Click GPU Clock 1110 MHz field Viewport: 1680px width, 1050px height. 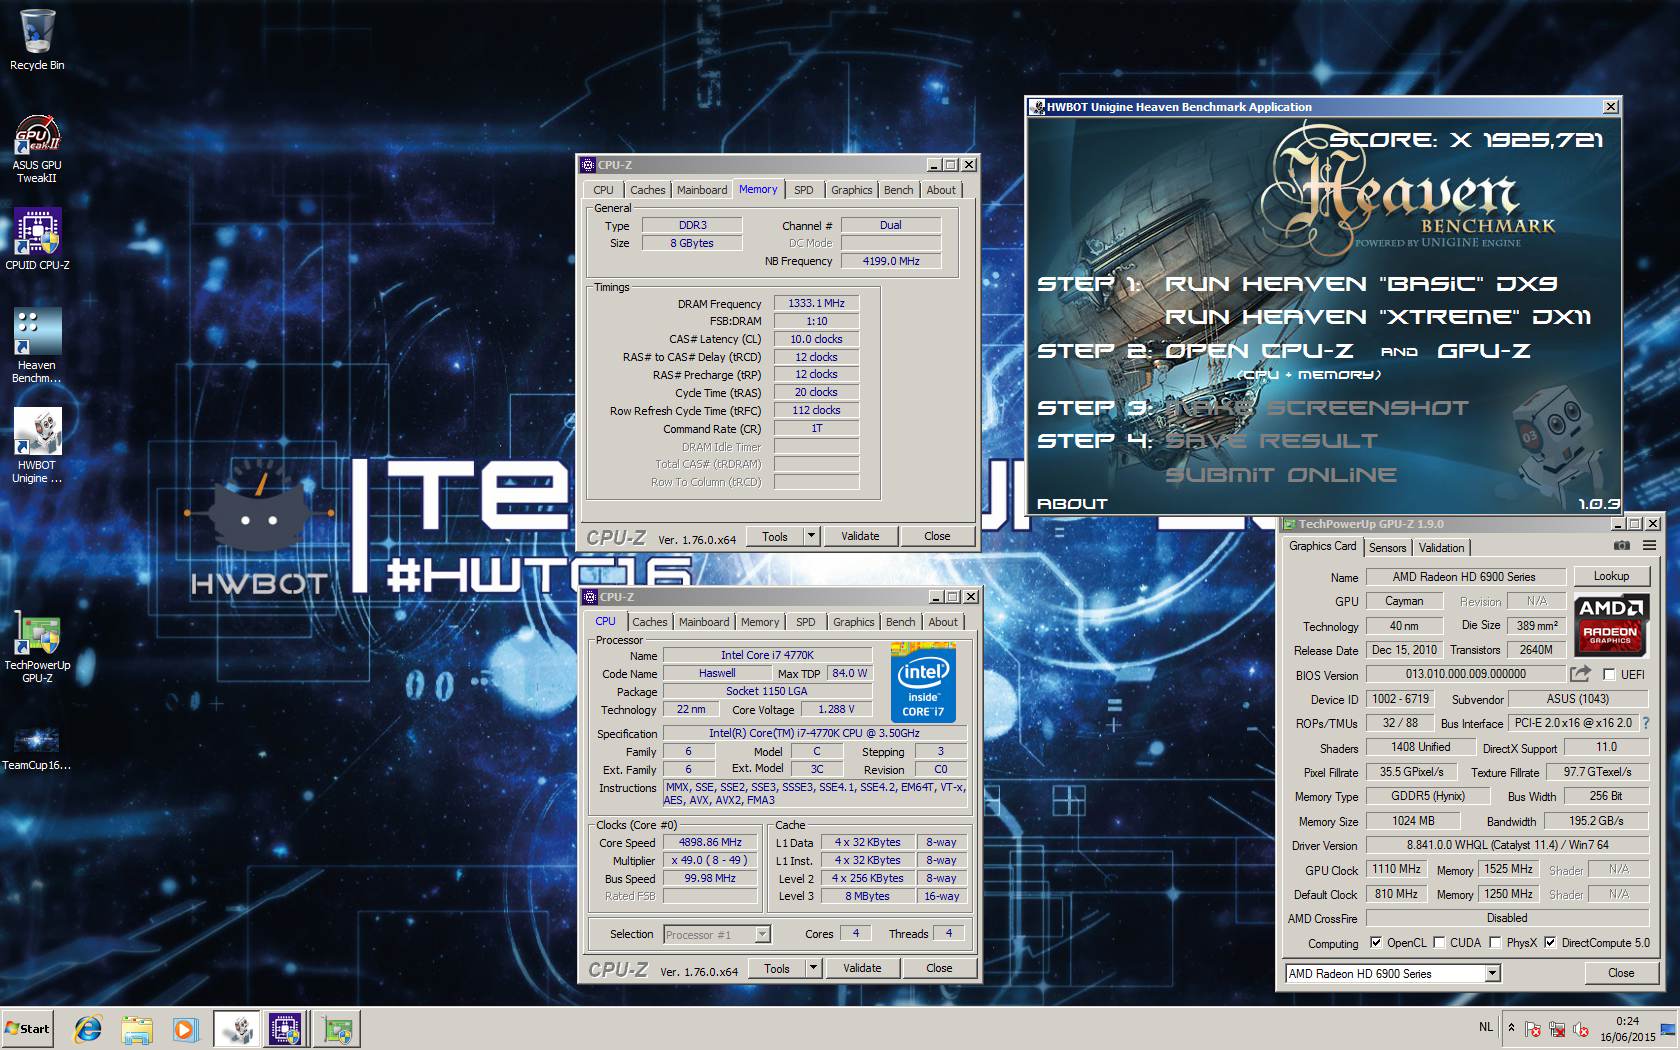click(x=1396, y=869)
